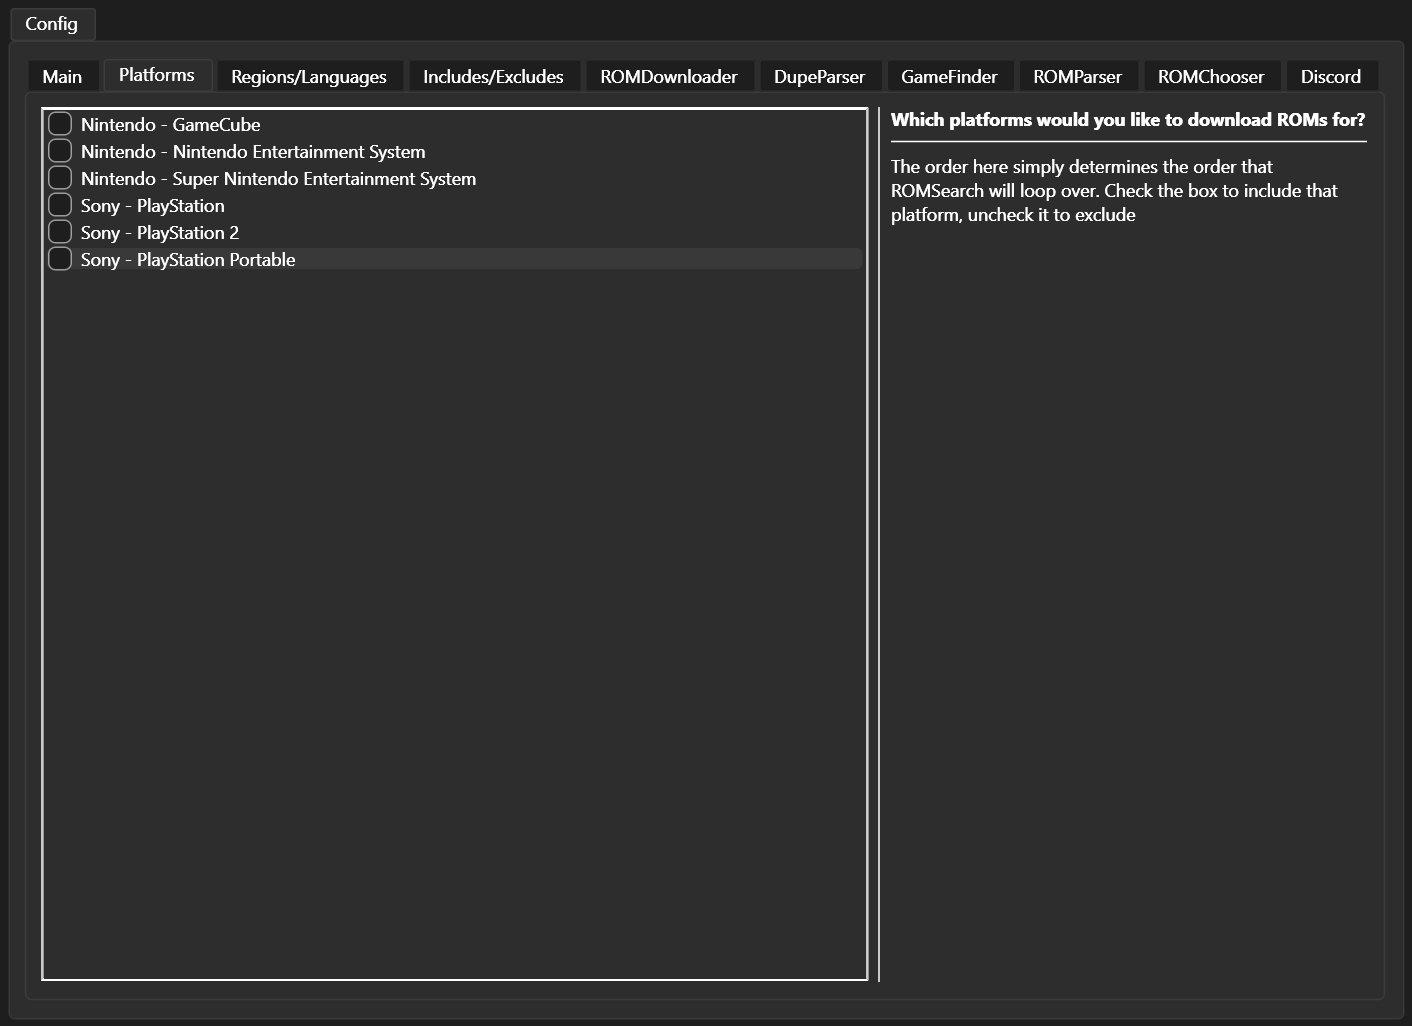Click 'Nintendo - Nintendo Entertainment System' row label
Screen dimensions: 1412x1026
(x=253, y=152)
